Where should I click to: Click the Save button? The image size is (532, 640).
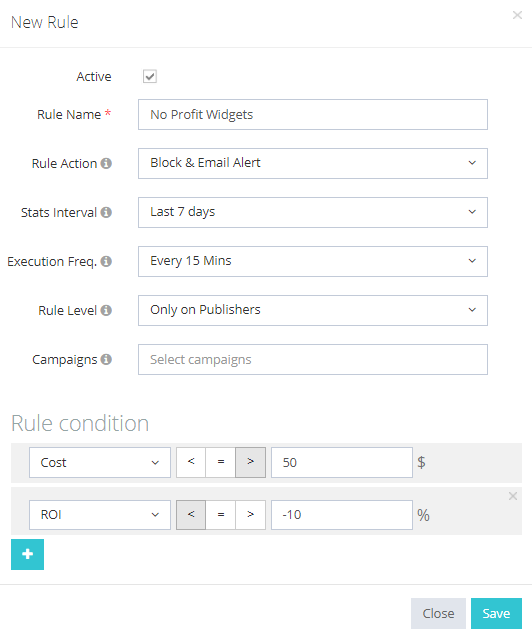pos(496,613)
